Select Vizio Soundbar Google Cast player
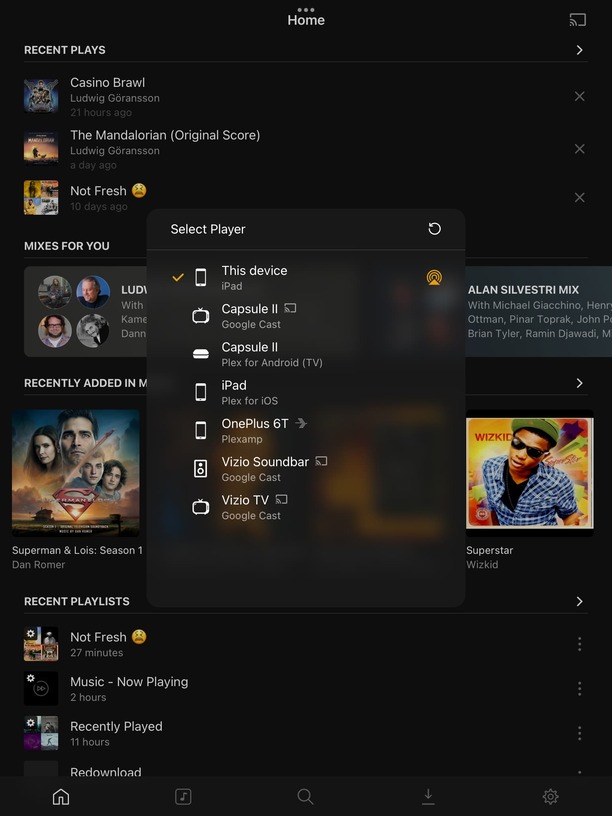612x816 pixels. (x=306, y=469)
